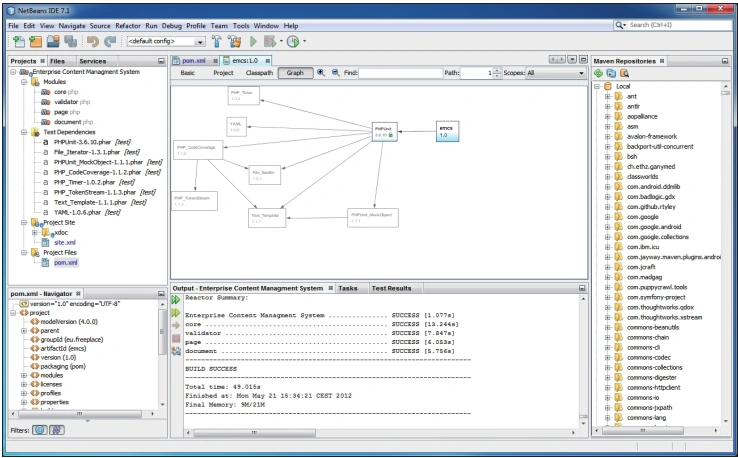738x458 pixels.
Task: Select pom.xml under Project Files
Action: (65, 263)
